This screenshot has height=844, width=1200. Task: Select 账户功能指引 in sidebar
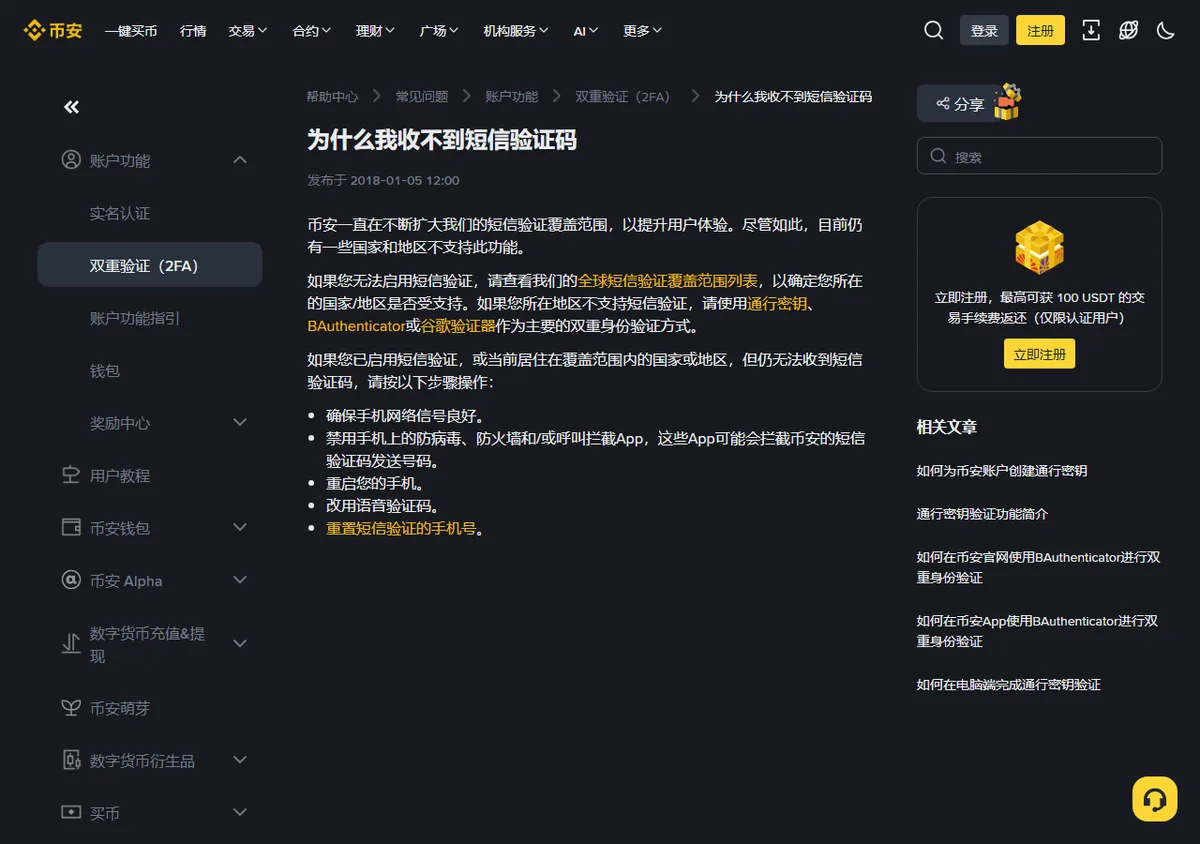pyautogui.click(x=135, y=318)
